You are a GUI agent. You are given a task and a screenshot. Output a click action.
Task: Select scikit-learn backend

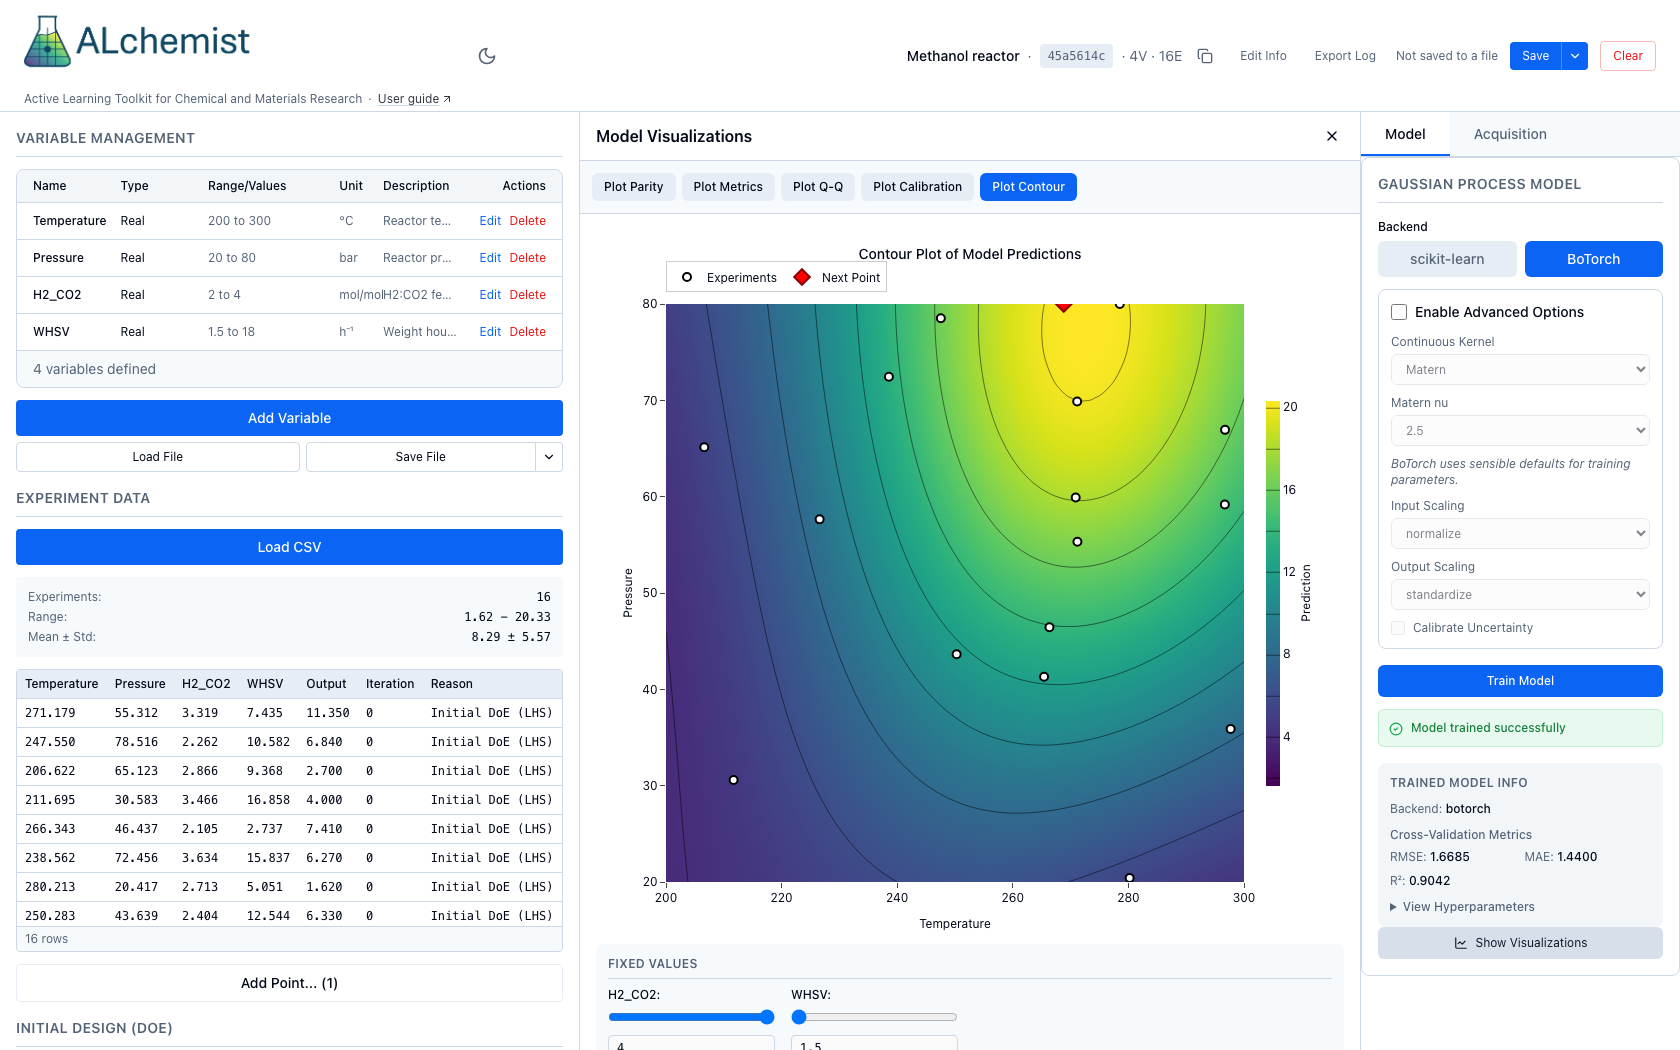coord(1447,259)
